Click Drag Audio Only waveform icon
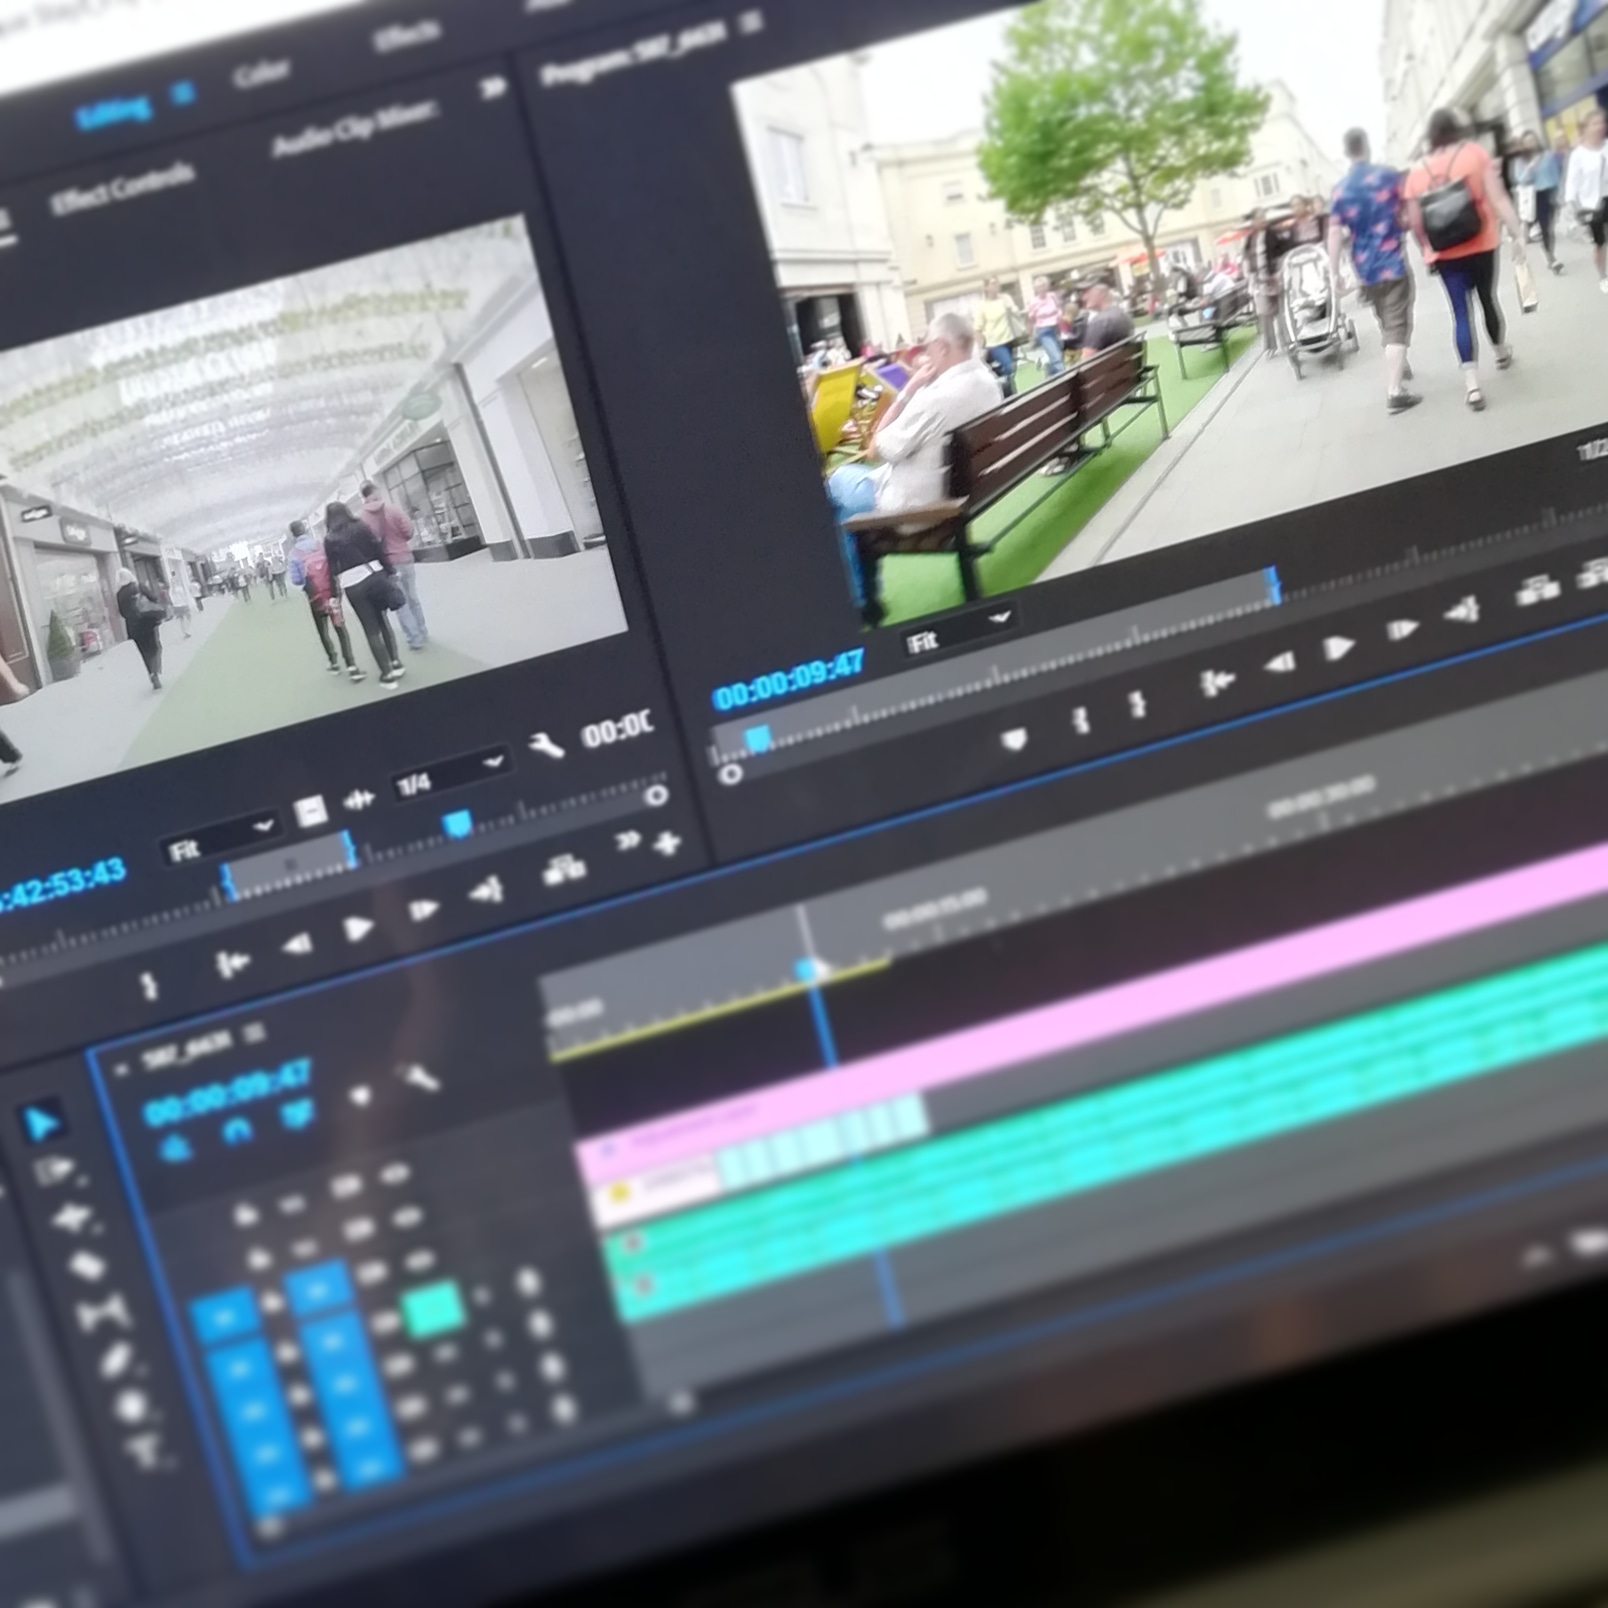This screenshot has height=1608, width=1608. click(359, 799)
